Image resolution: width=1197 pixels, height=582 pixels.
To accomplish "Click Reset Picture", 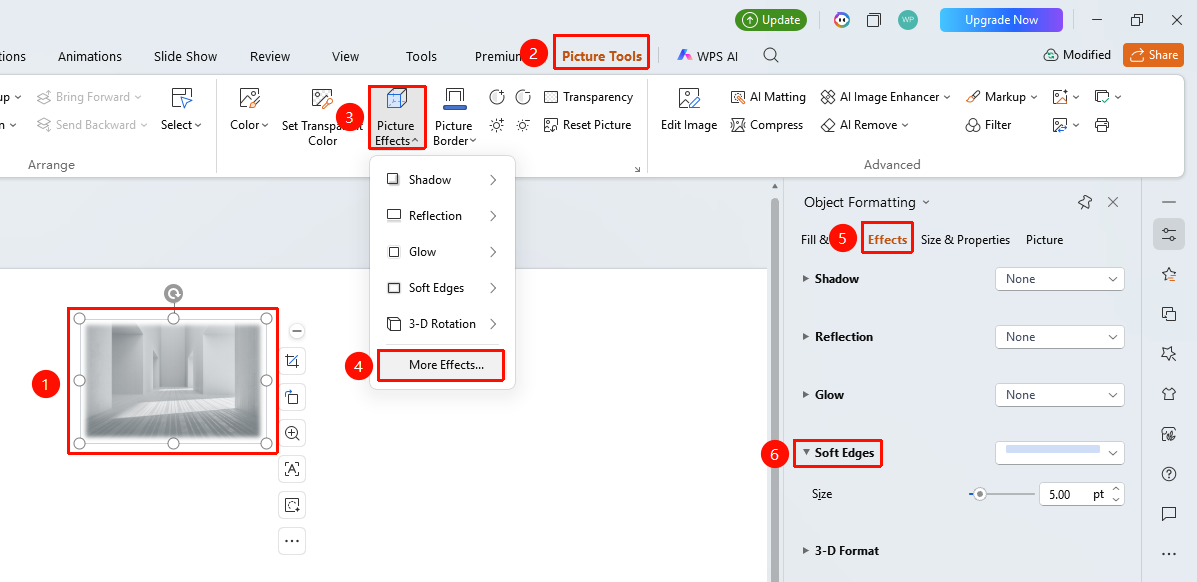I will (587, 124).
